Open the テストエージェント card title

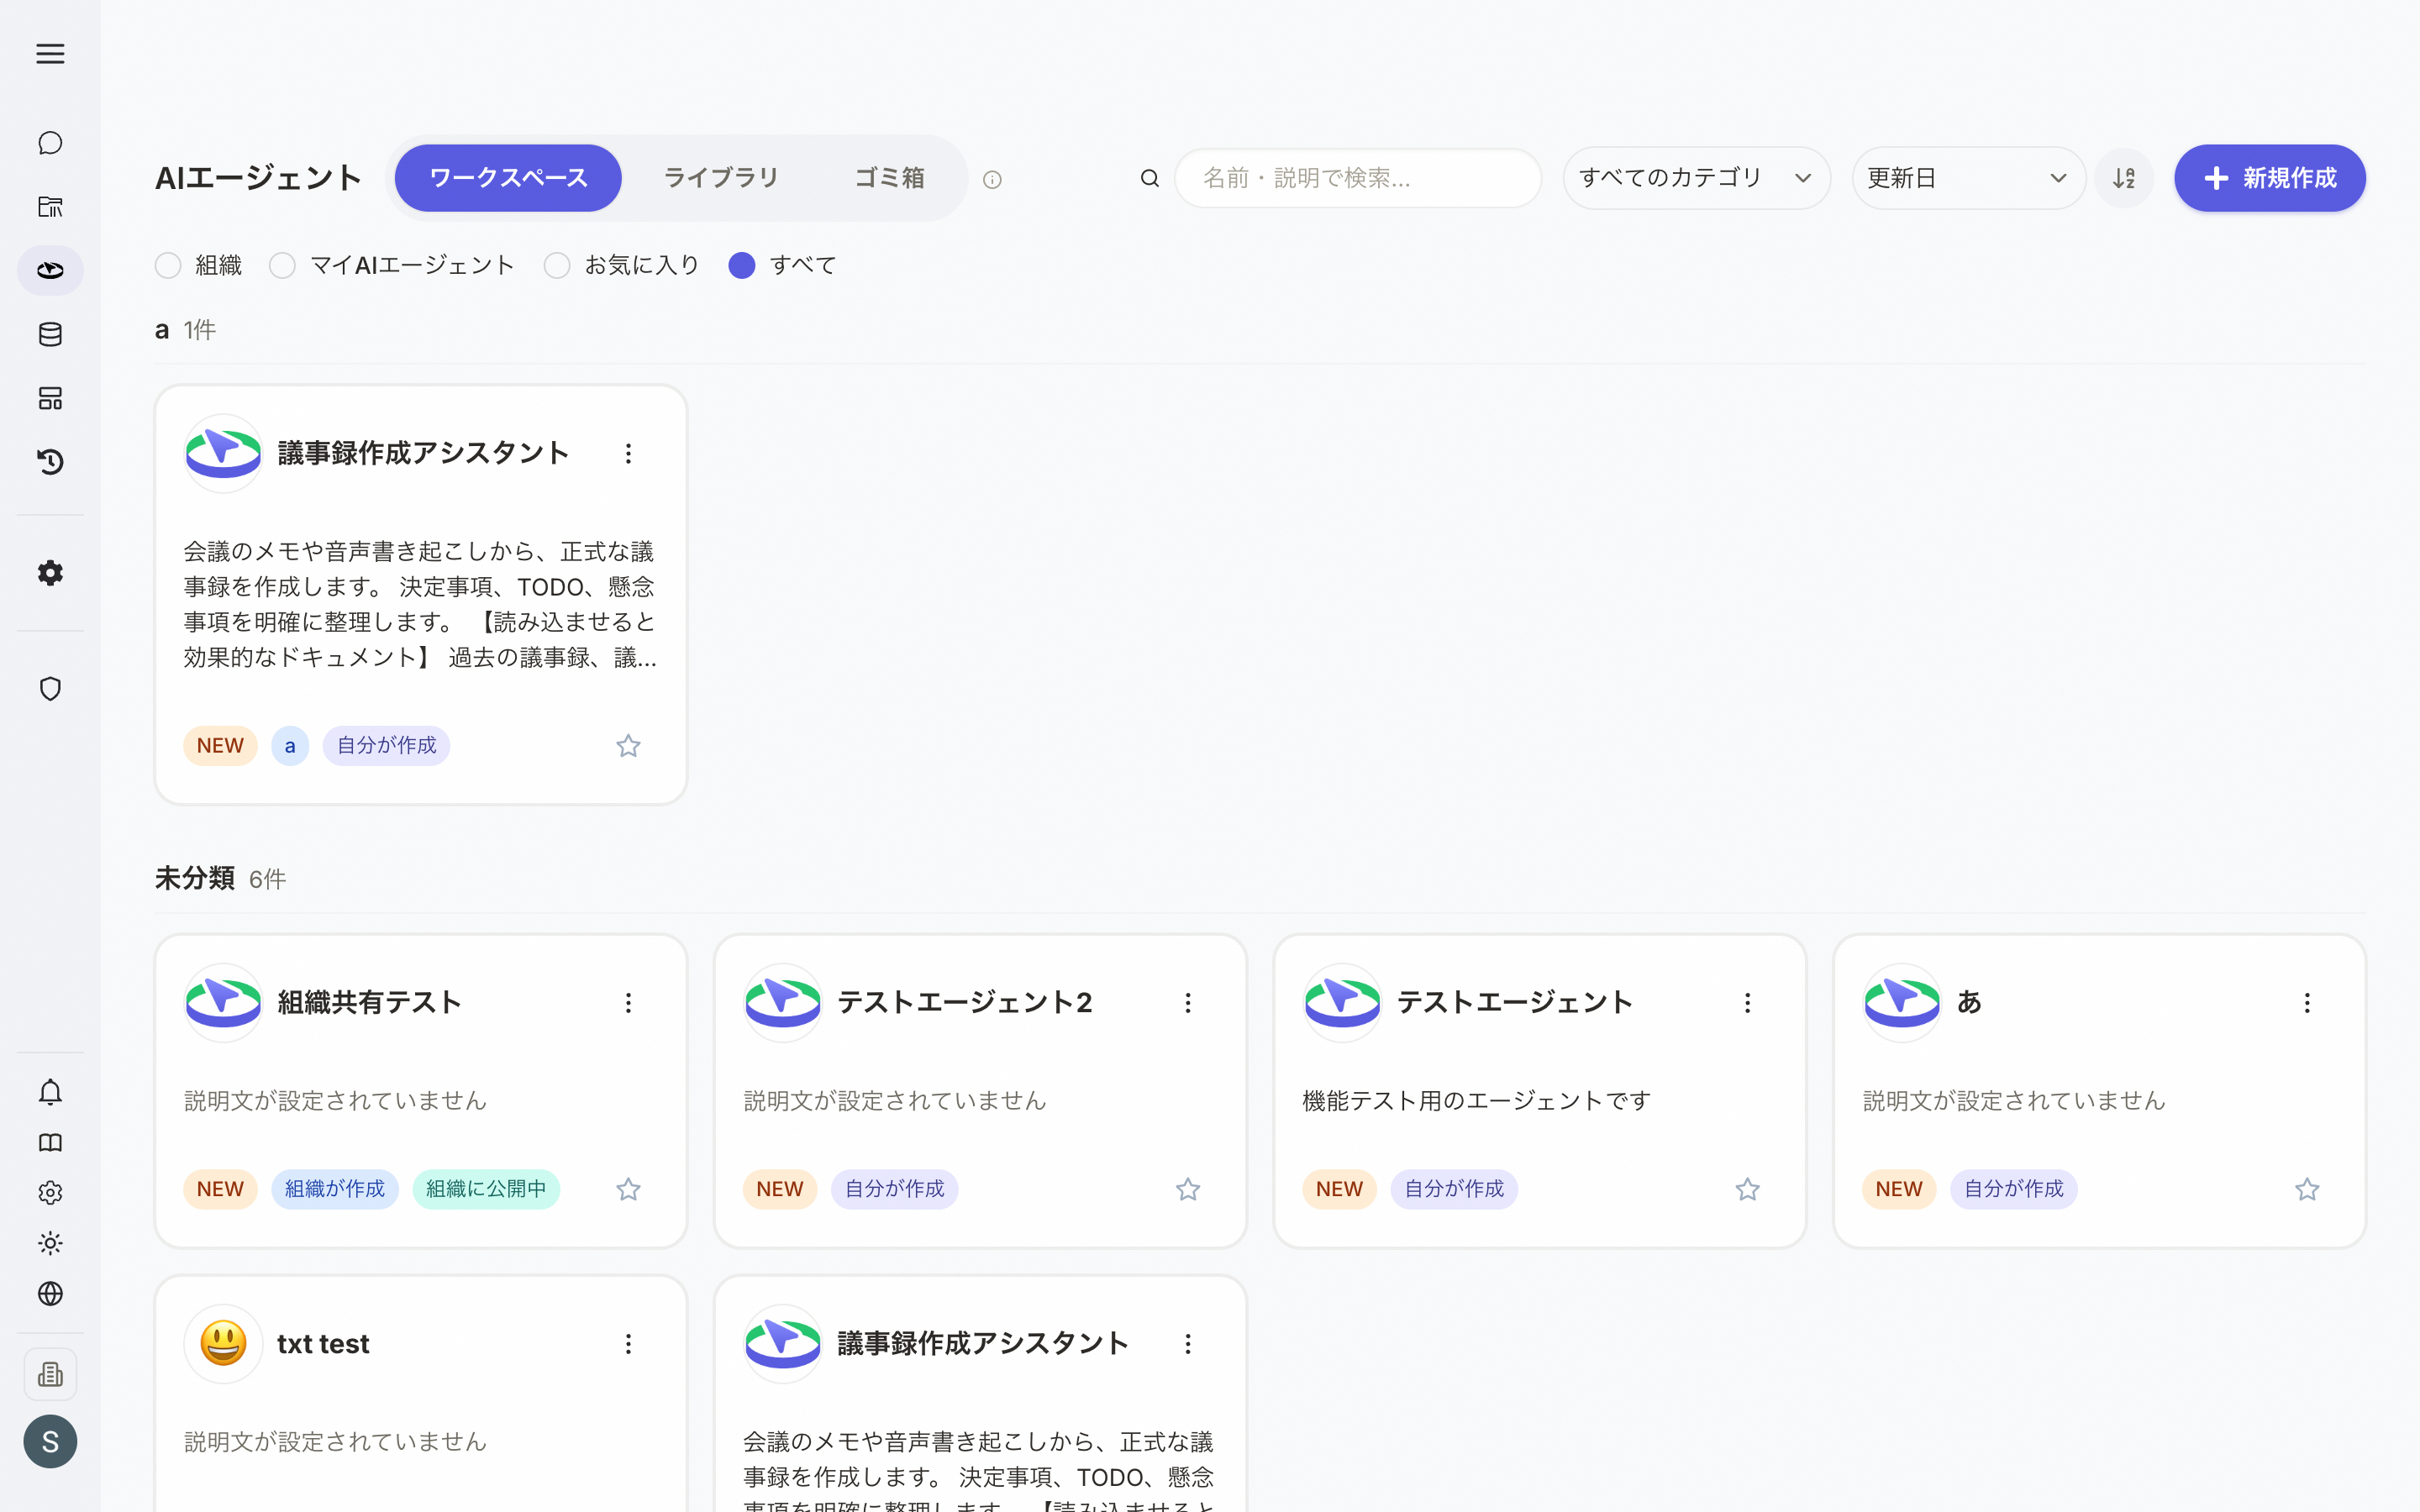[1514, 1002]
